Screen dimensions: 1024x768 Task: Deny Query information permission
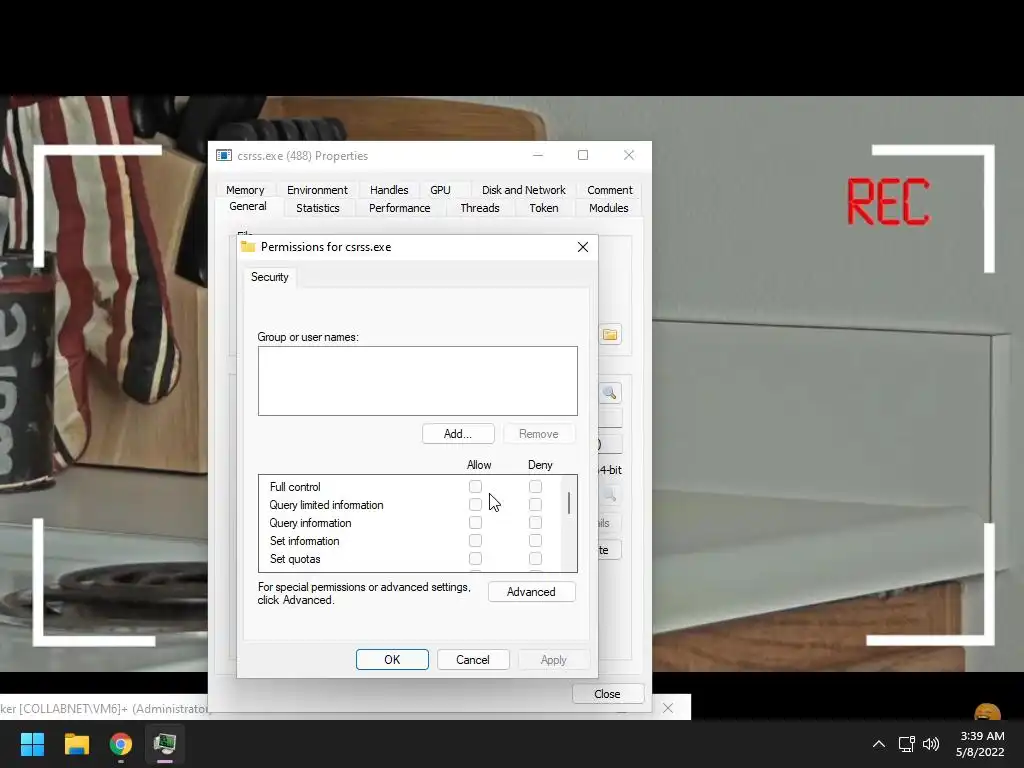pos(536,522)
